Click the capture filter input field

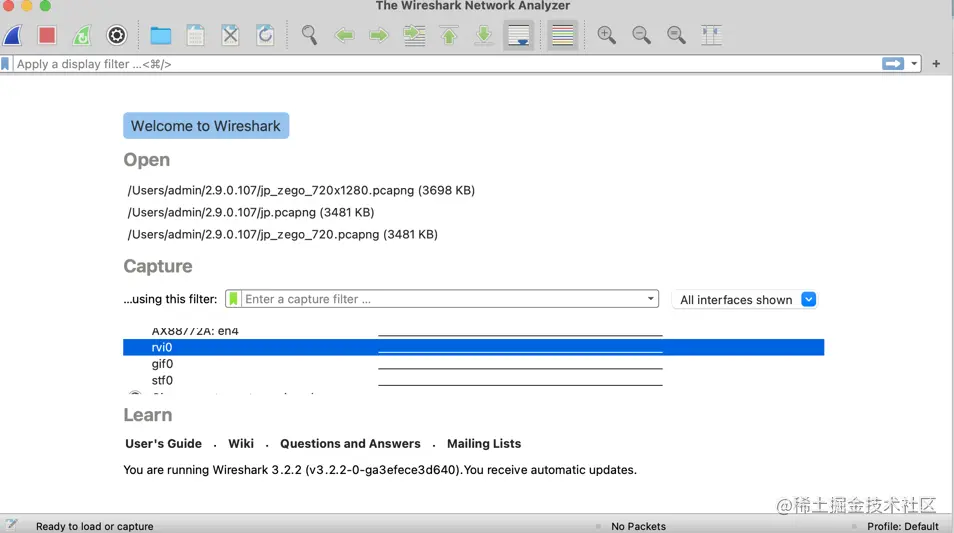[x=444, y=299]
